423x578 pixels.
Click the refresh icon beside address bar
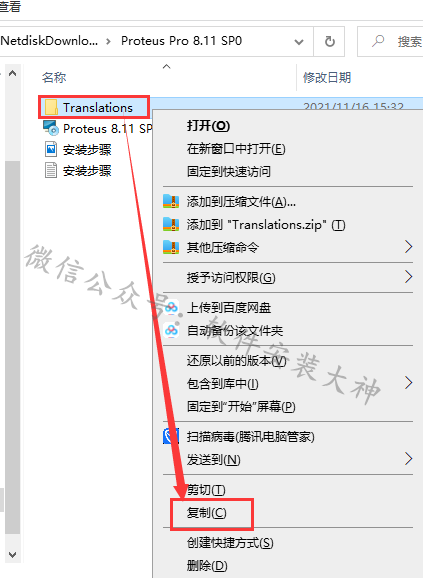click(x=329, y=41)
